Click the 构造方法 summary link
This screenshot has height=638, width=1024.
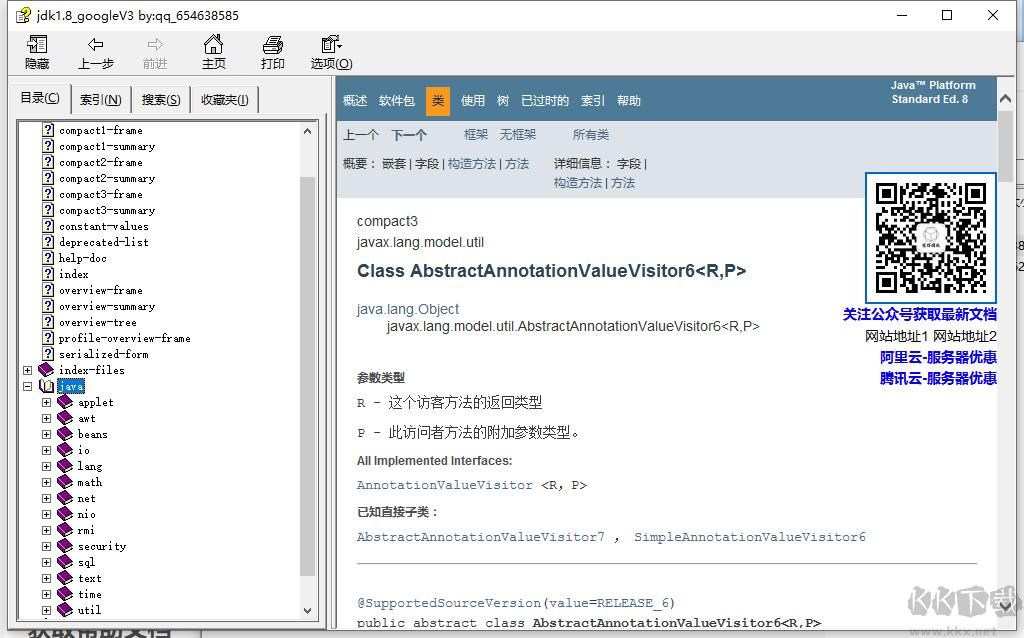tap(472, 164)
